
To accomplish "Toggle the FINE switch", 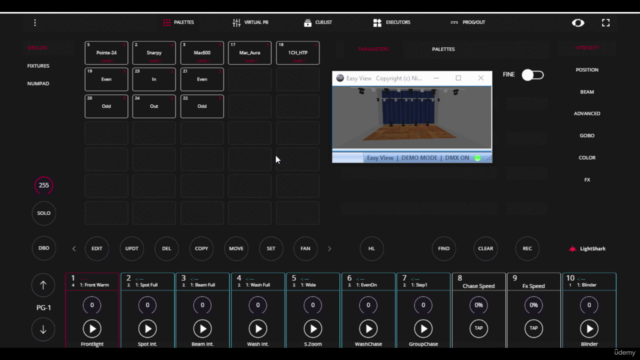I will [x=533, y=75].
